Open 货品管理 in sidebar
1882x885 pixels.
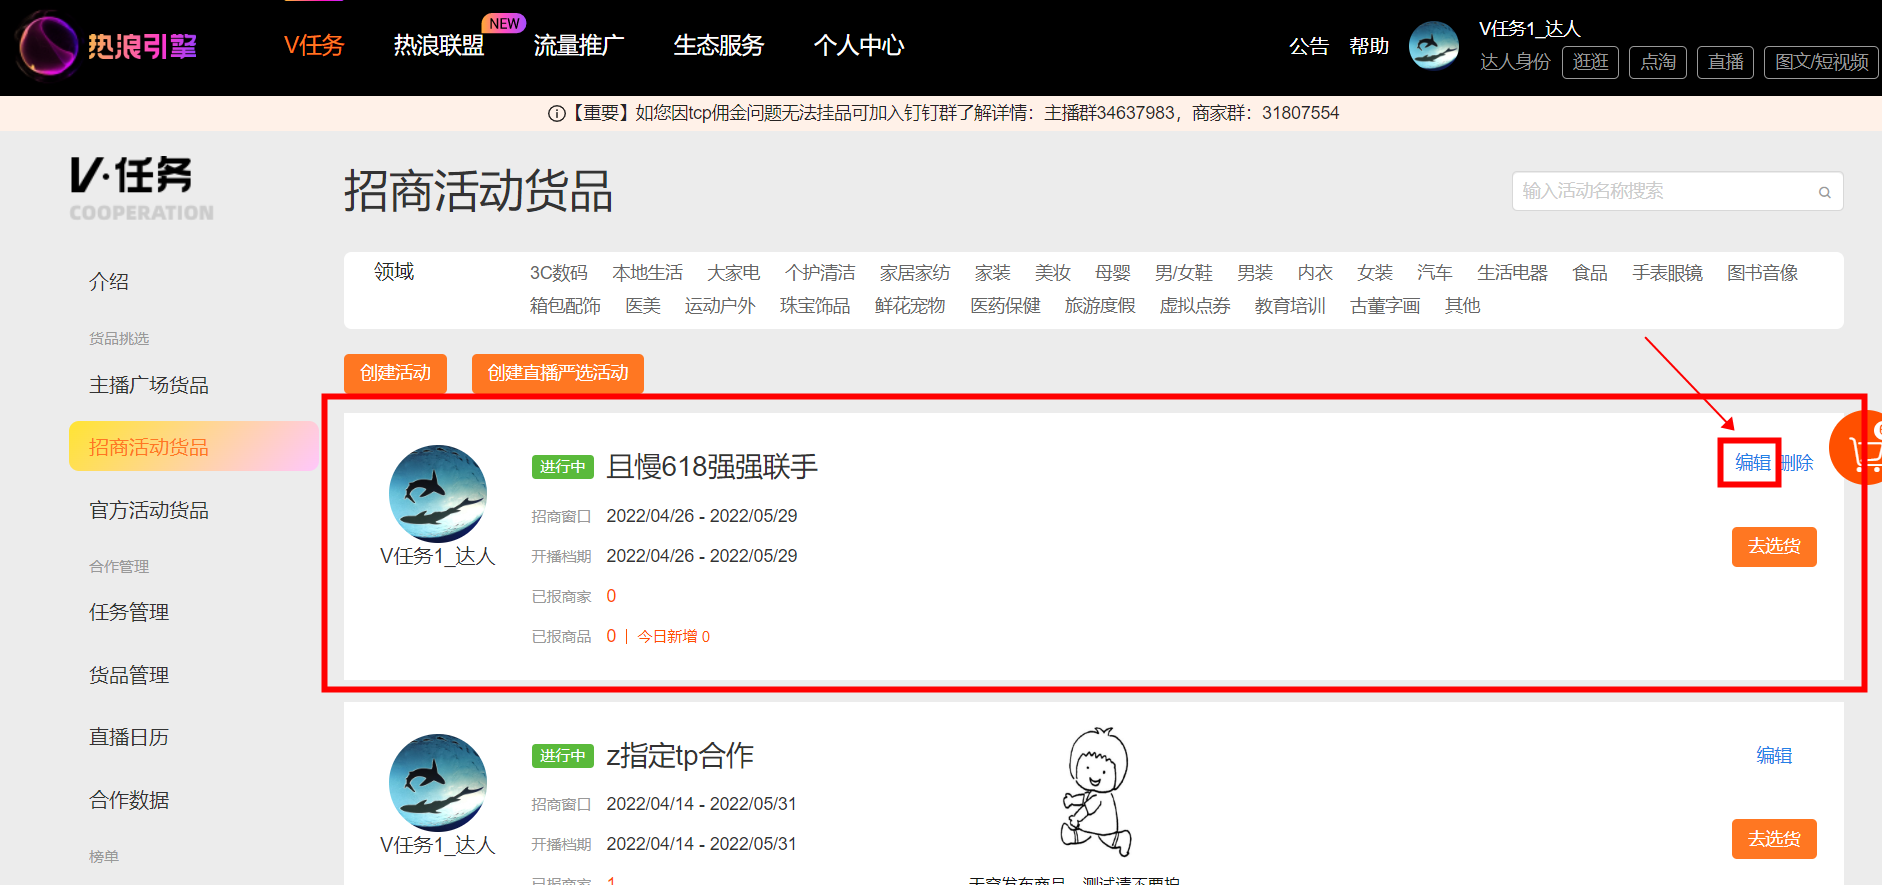pyautogui.click(x=129, y=675)
